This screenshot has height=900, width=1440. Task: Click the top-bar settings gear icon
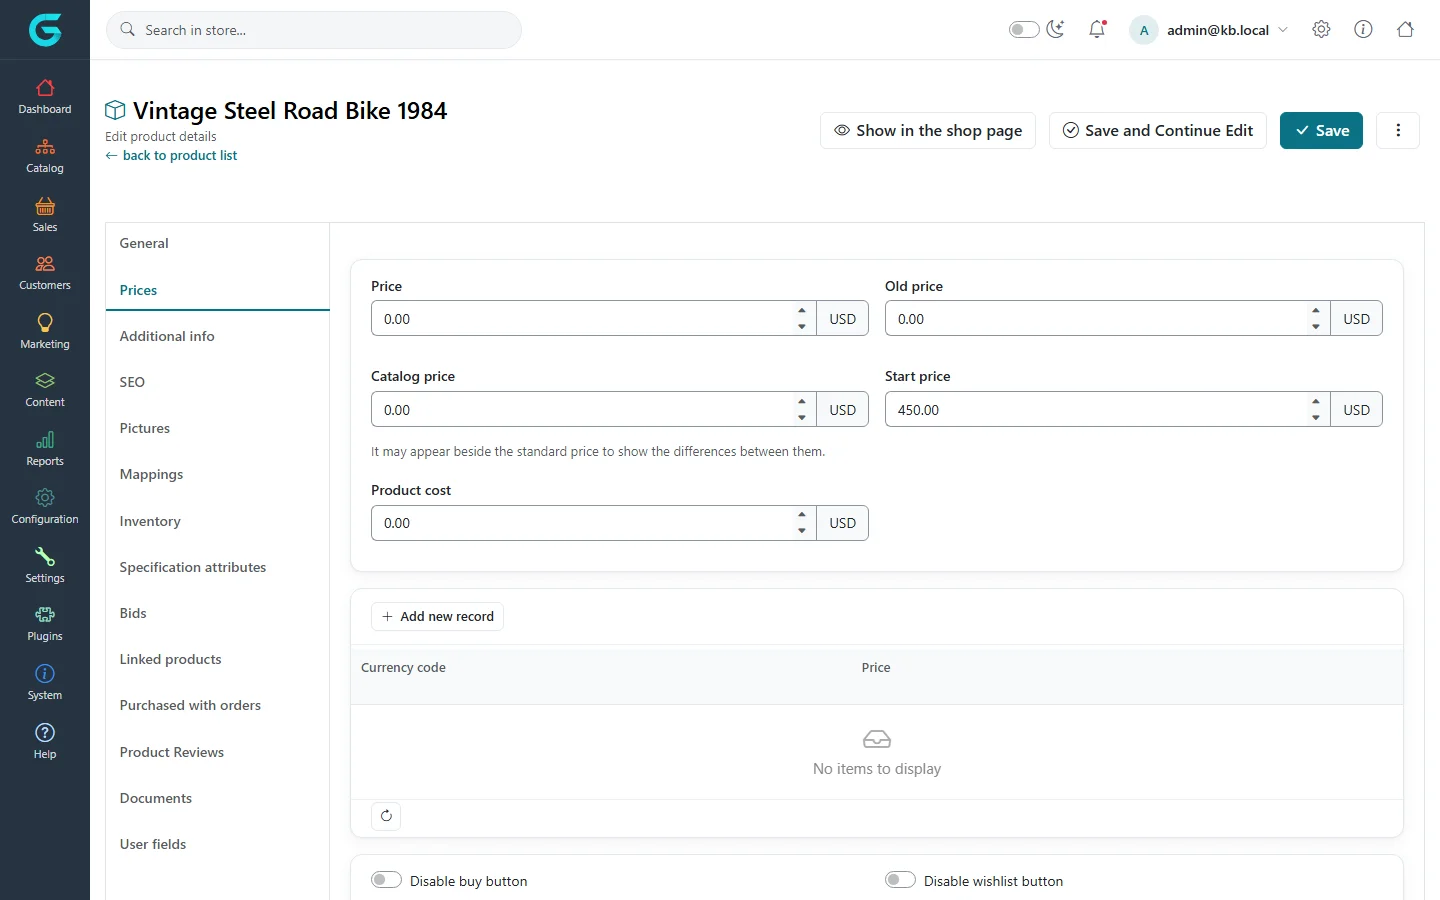[1321, 29]
